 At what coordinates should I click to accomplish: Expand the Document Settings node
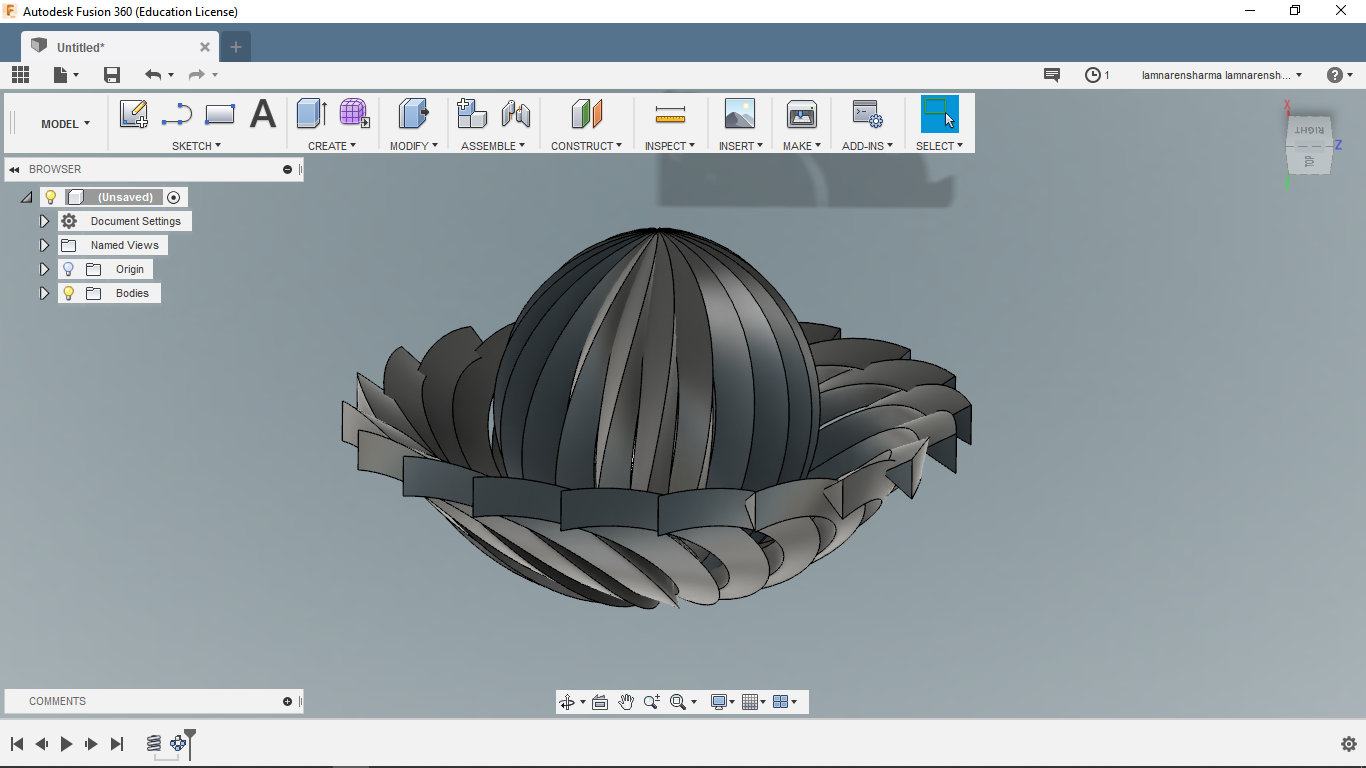(44, 221)
